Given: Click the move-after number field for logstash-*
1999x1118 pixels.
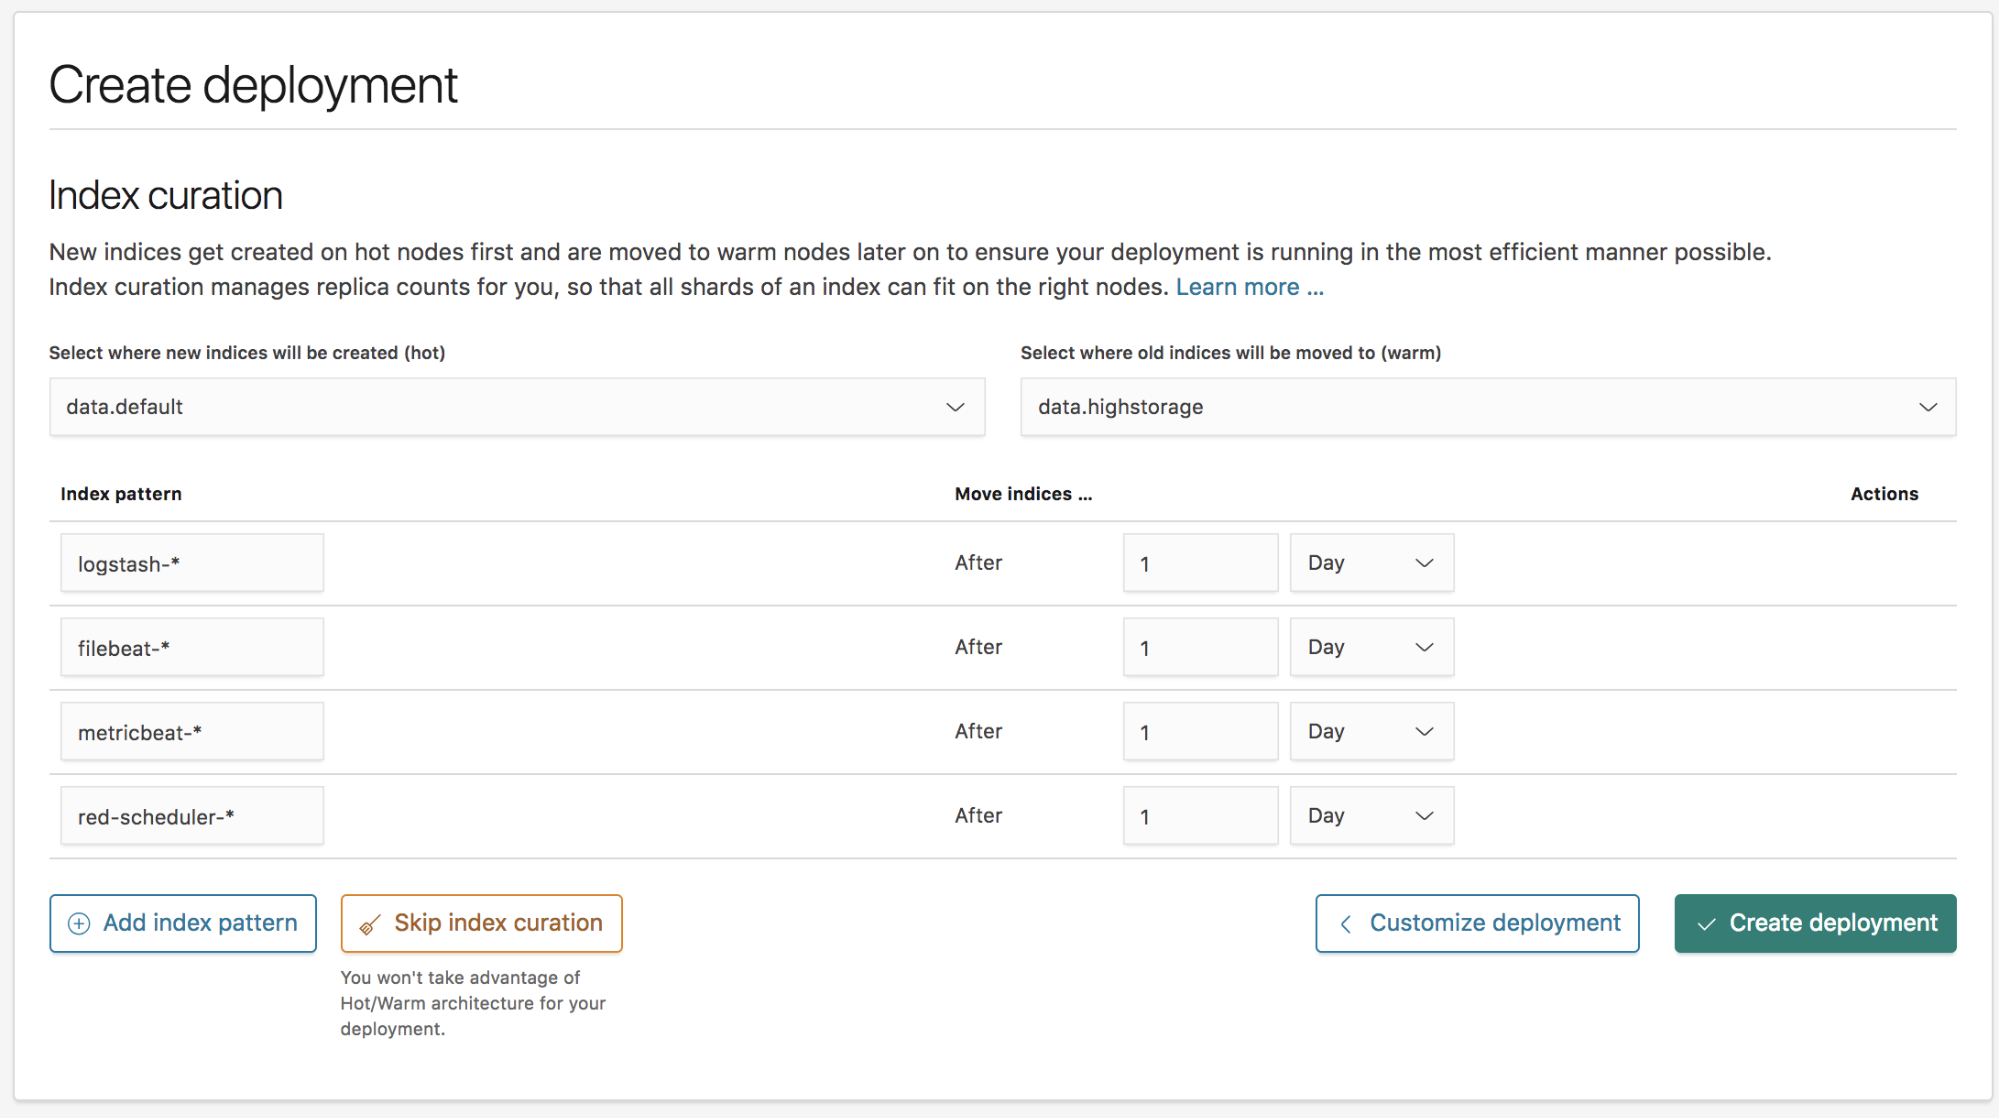Looking at the screenshot, I should (x=1200, y=563).
